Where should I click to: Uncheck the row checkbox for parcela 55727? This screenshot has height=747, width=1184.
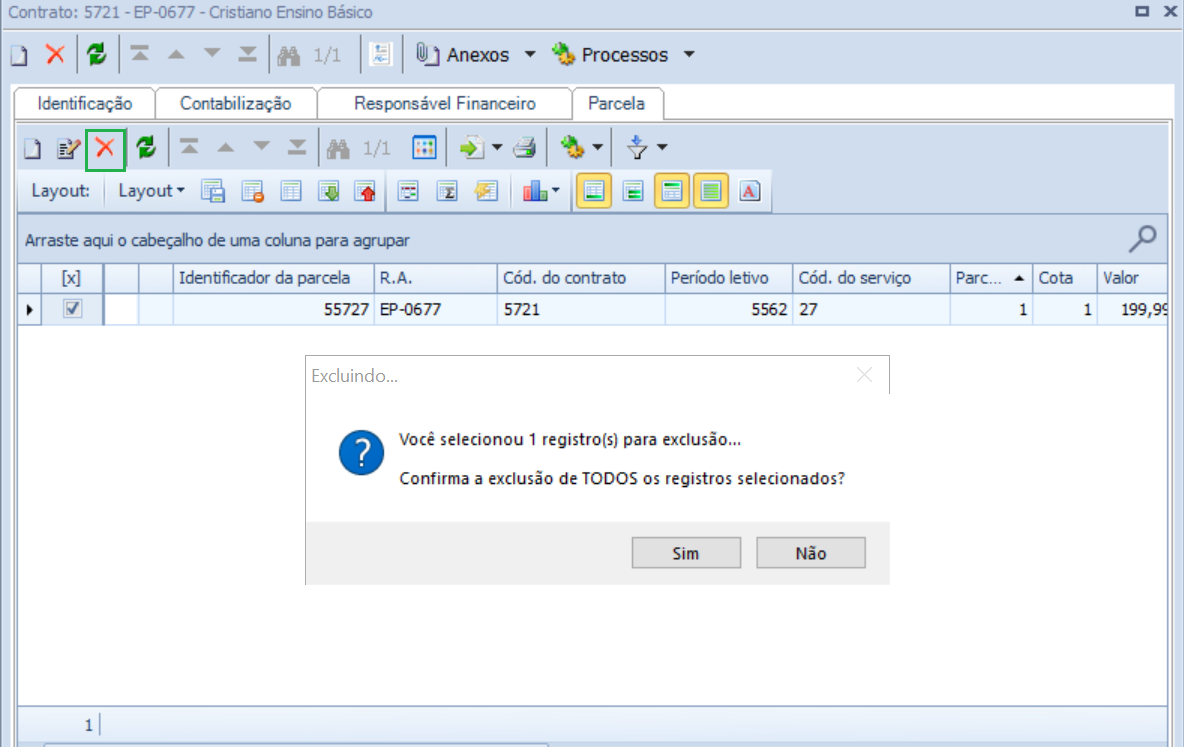[72, 308]
